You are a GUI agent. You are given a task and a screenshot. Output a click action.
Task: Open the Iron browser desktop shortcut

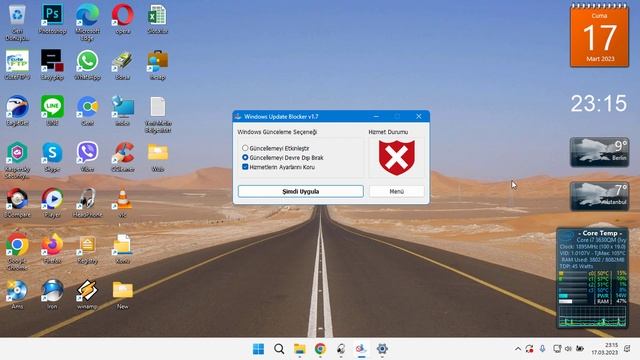(x=52, y=294)
